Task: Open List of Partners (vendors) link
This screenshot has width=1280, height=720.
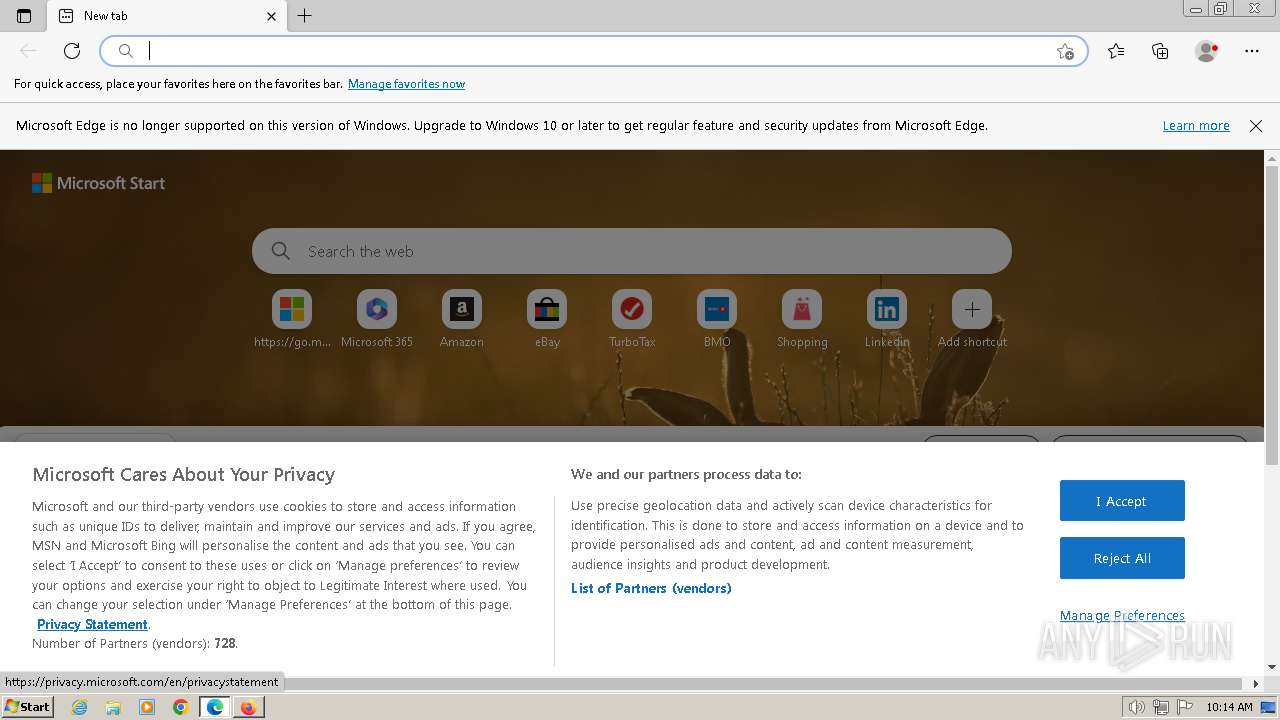Action: point(651,588)
